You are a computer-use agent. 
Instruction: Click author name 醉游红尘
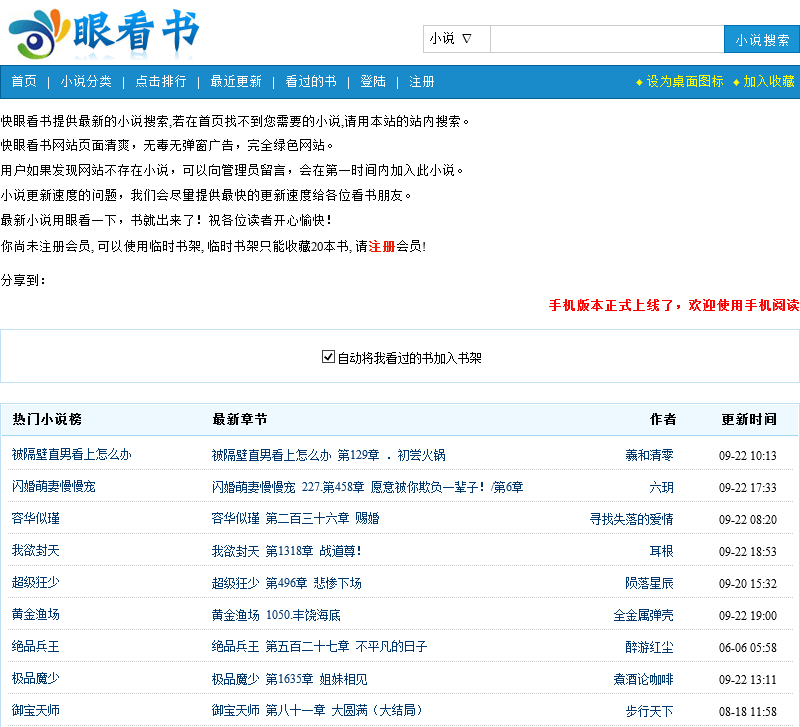click(649, 647)
